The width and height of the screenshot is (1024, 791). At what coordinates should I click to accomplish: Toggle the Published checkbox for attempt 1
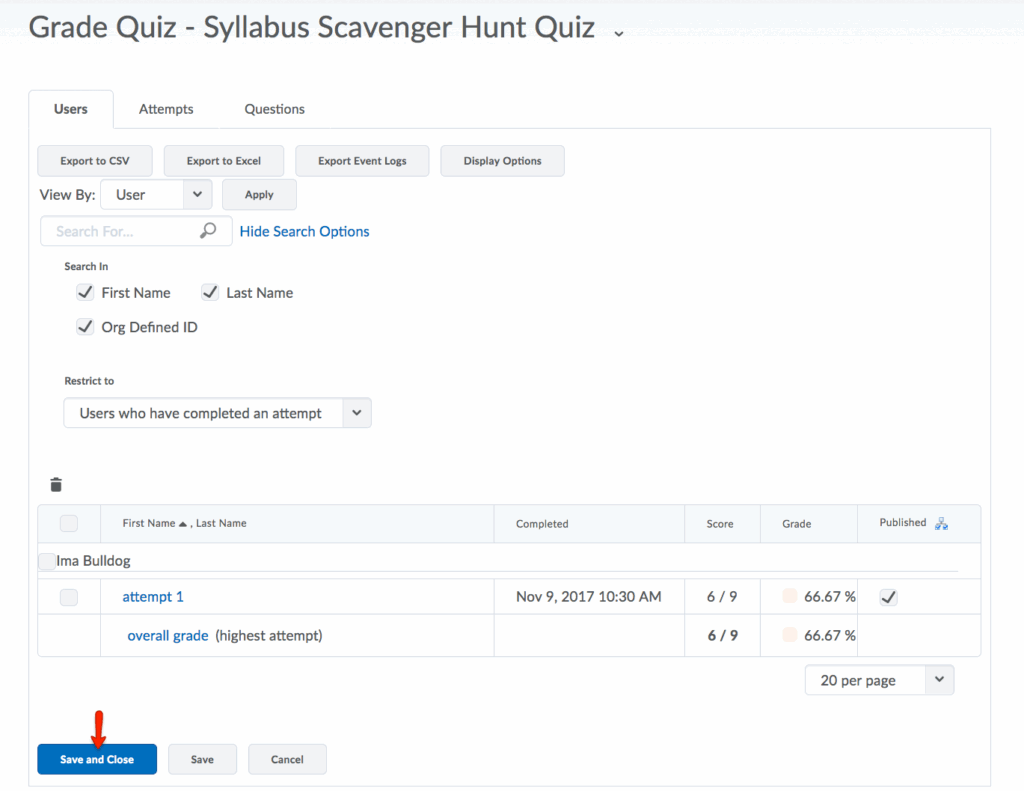[888, 597]
